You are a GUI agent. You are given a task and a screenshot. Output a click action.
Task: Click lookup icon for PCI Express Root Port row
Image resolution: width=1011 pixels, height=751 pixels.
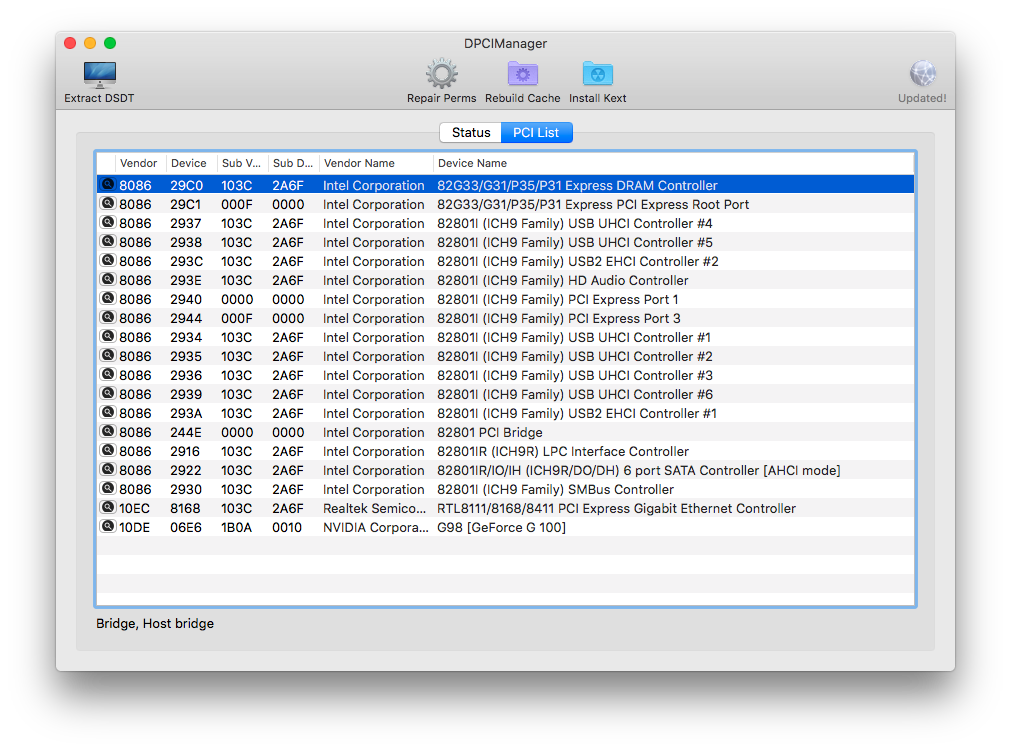tap(108, 204)
